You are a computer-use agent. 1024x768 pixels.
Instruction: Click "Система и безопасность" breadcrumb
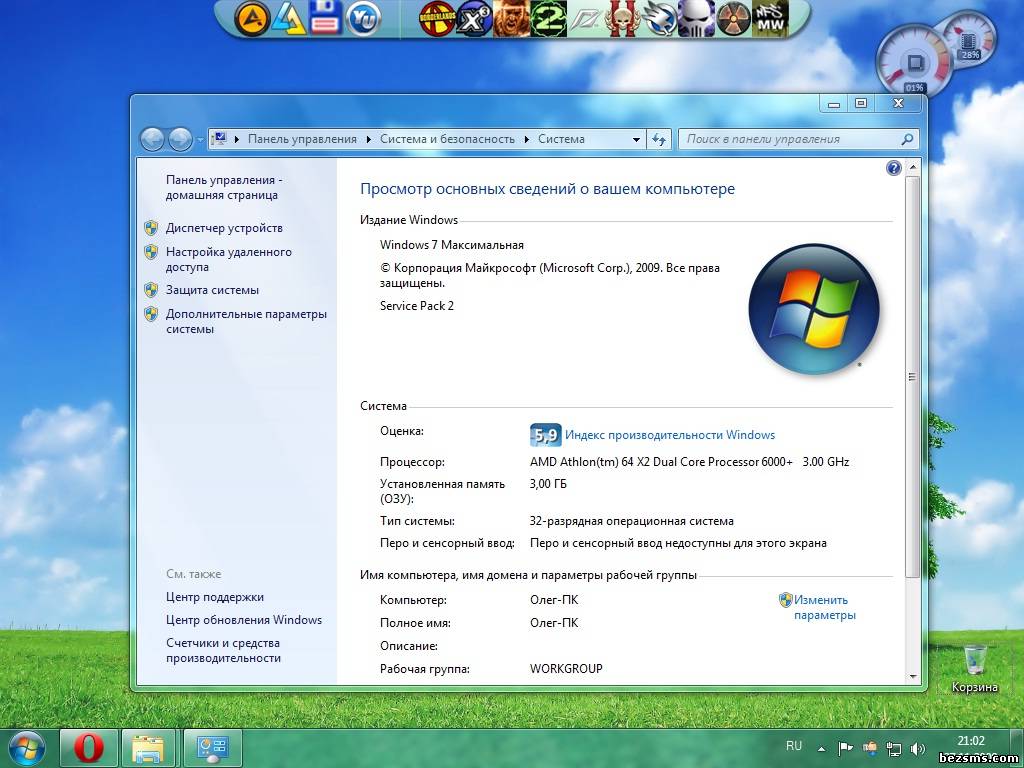pos(447,139)
